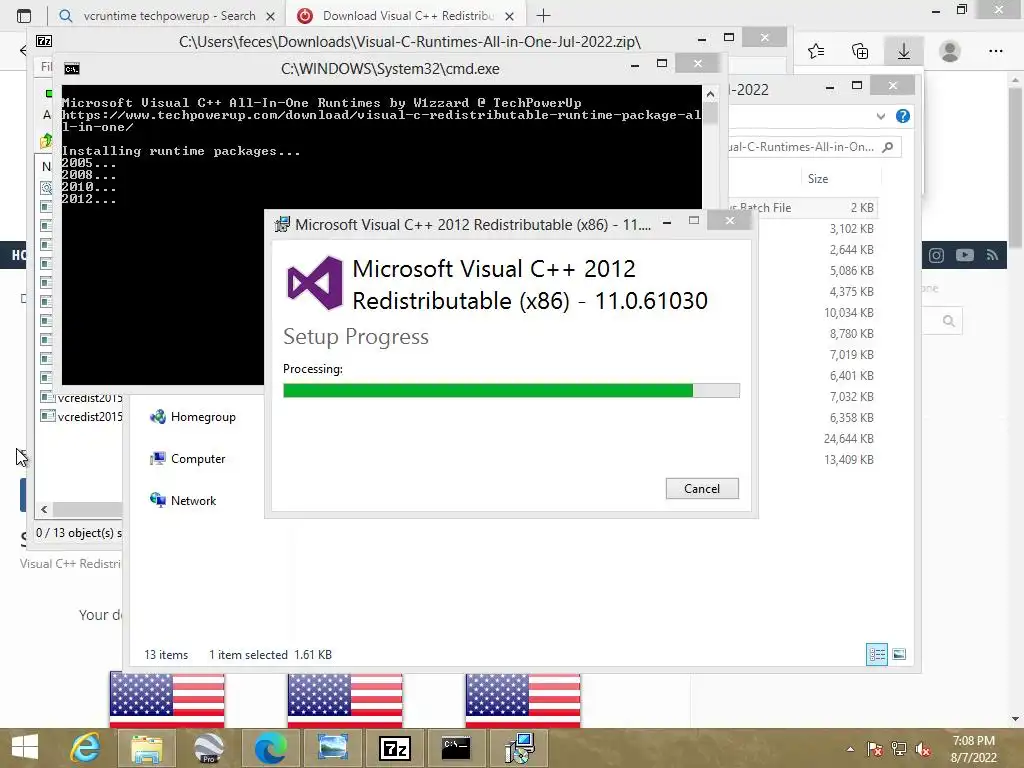Open Edge tab actions menu icon
1024x768 pixels.
pyautogui.click(x=24, y=16)
